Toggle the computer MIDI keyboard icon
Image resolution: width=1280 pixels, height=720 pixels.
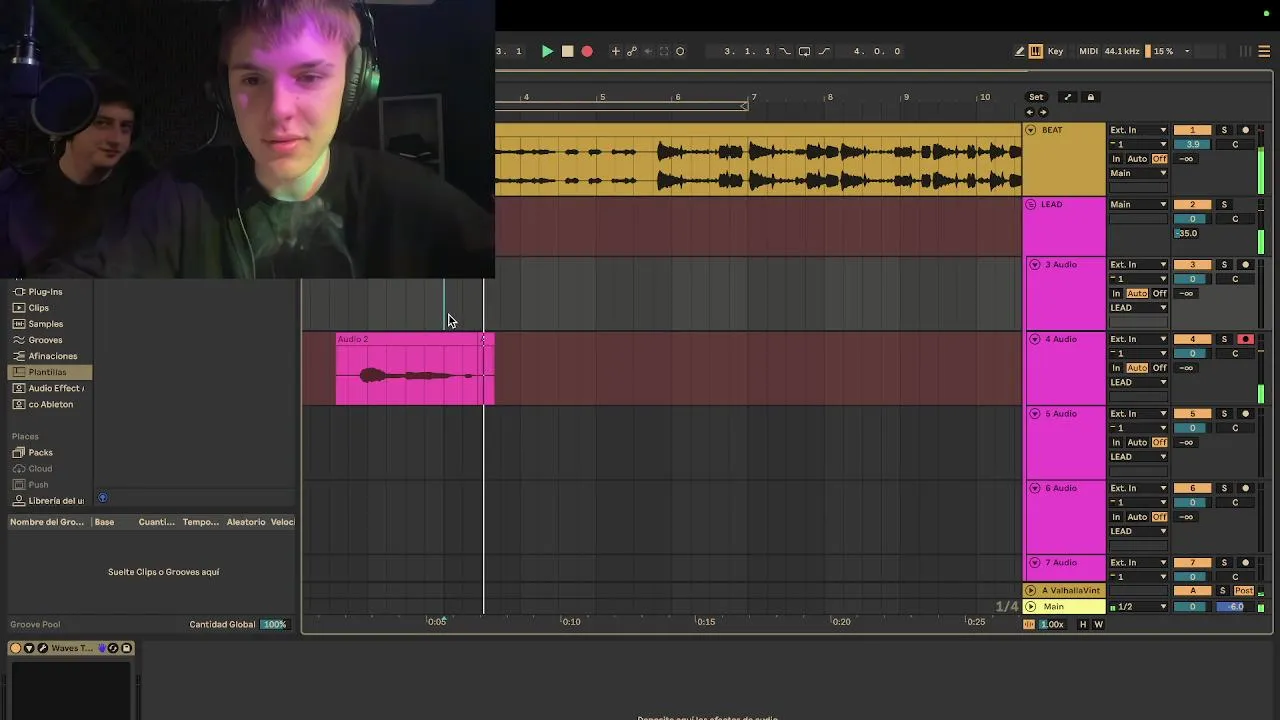[x=1035, y=51]
